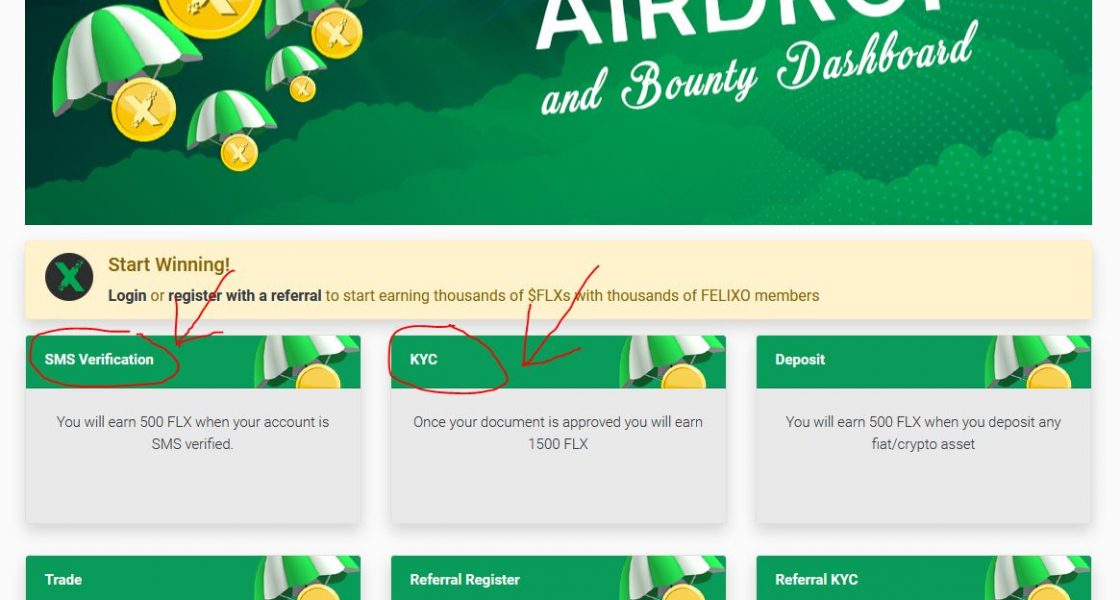Open the Referral KYC card

click(x=924, y=578)
